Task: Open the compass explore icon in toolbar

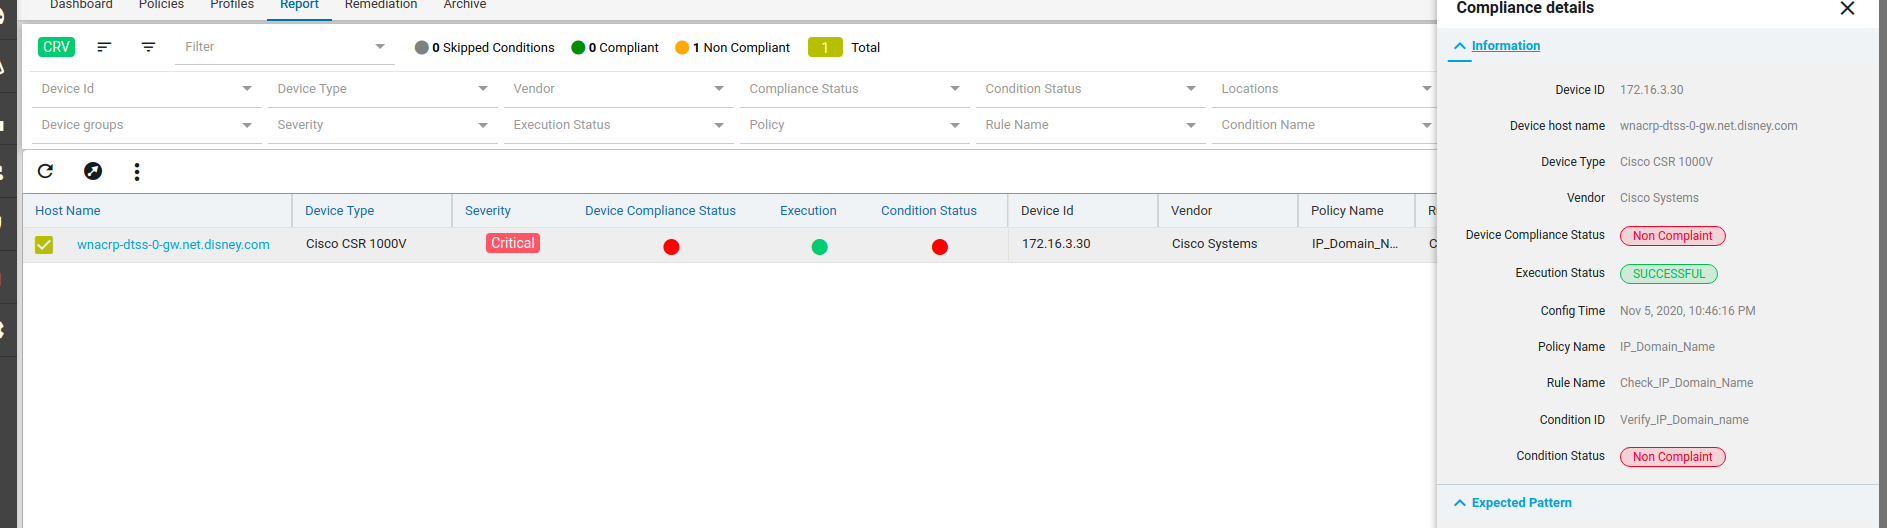Action: pos(93,171)
